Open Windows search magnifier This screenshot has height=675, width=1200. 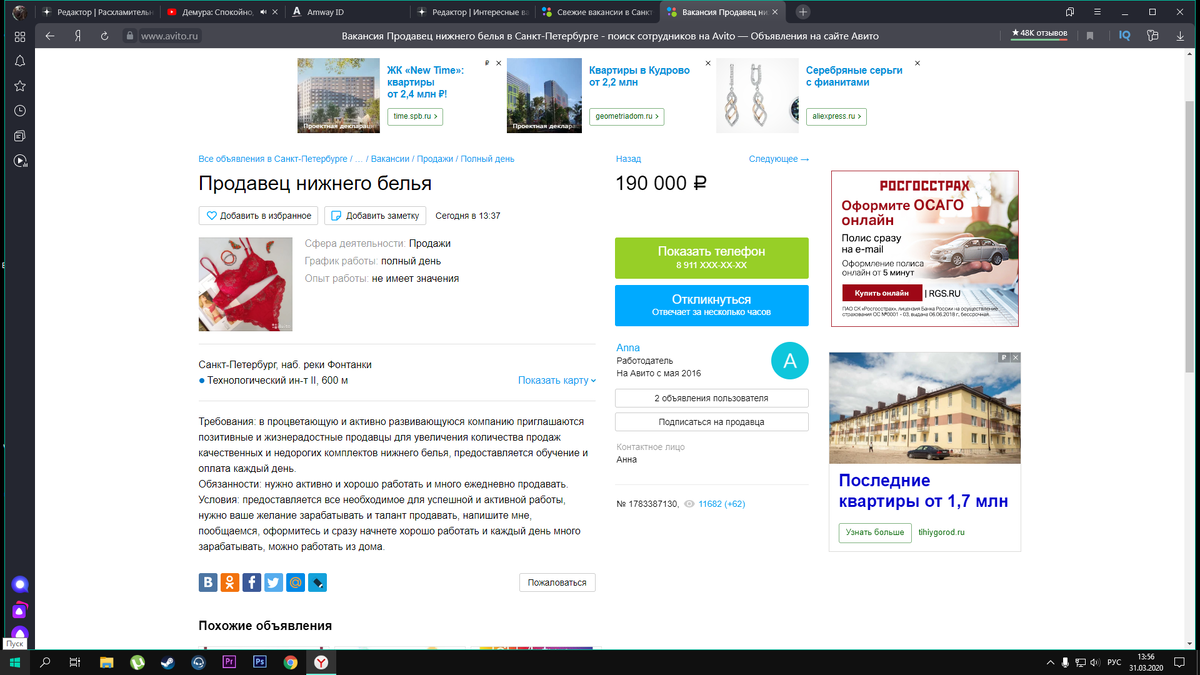click(x=45, y=662)
